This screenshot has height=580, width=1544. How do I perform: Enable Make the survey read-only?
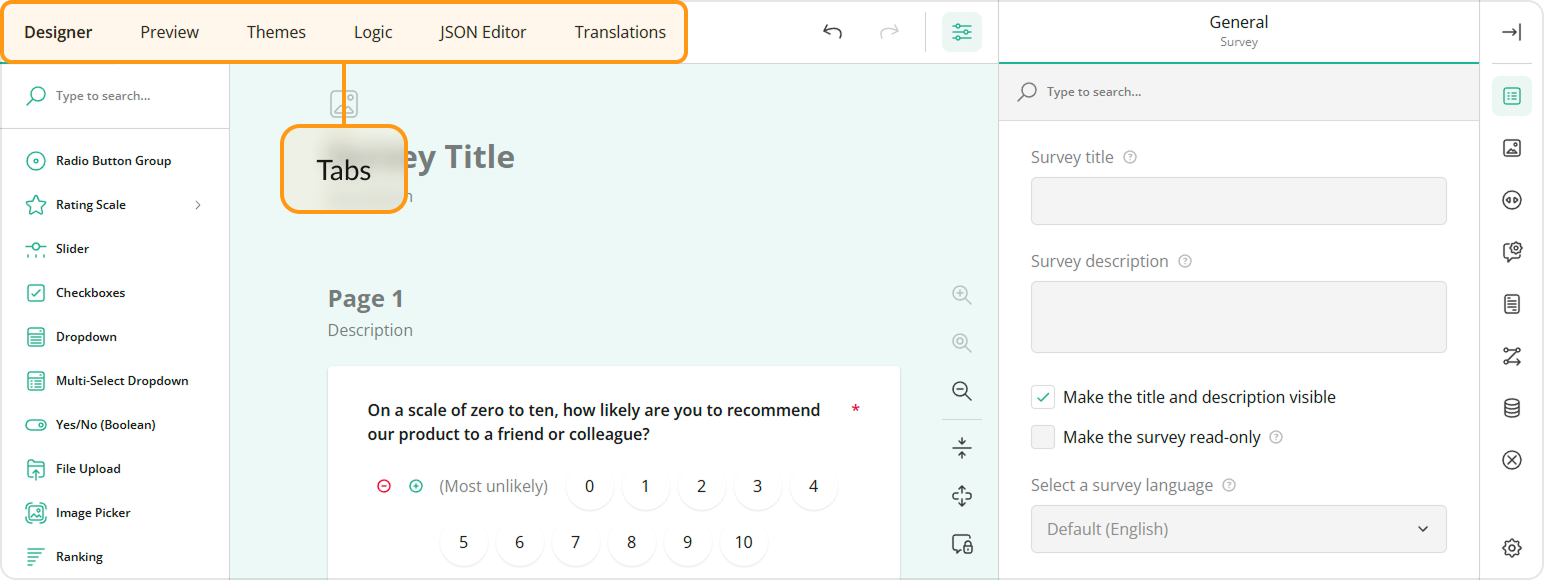[x=1043, y=436]
